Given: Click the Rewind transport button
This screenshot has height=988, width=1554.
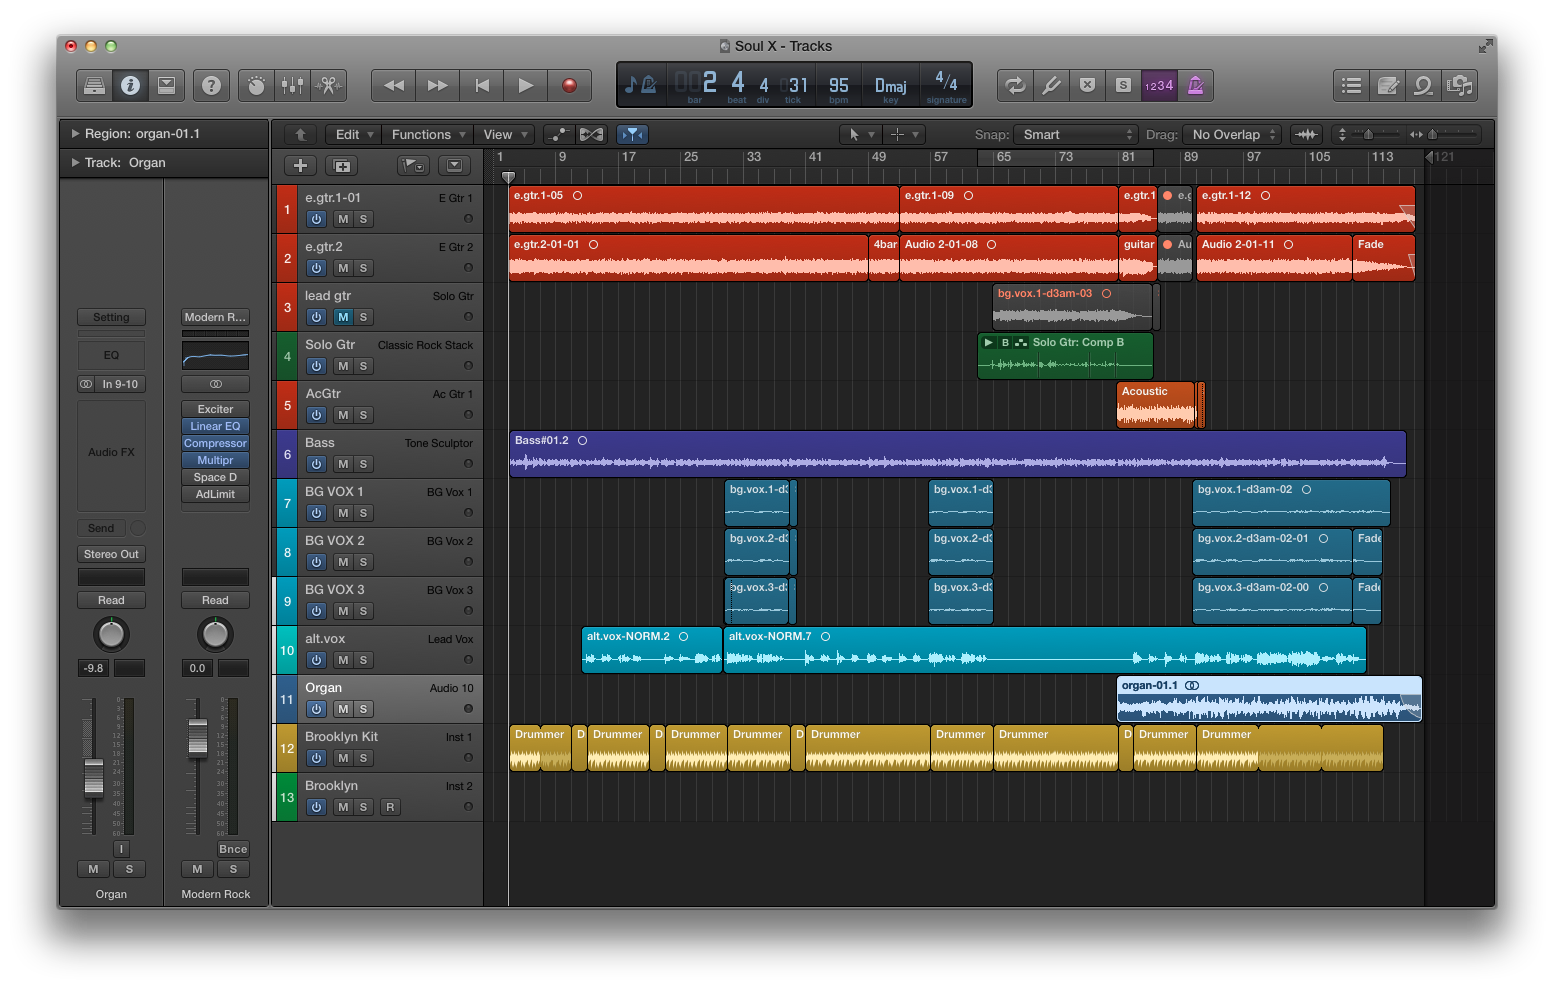Looking at the screenshot, I should point(394,86).
